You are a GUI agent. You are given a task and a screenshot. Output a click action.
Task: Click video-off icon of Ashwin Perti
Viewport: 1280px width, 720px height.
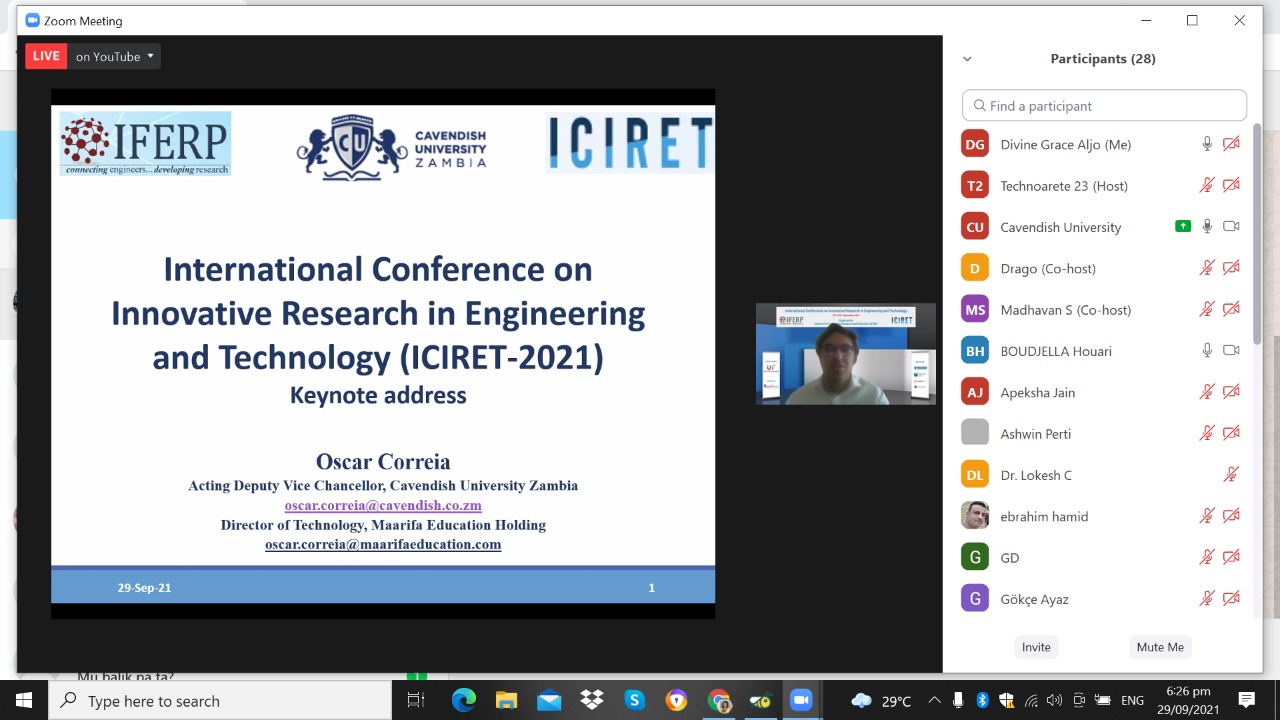[x=1231, y=433]
